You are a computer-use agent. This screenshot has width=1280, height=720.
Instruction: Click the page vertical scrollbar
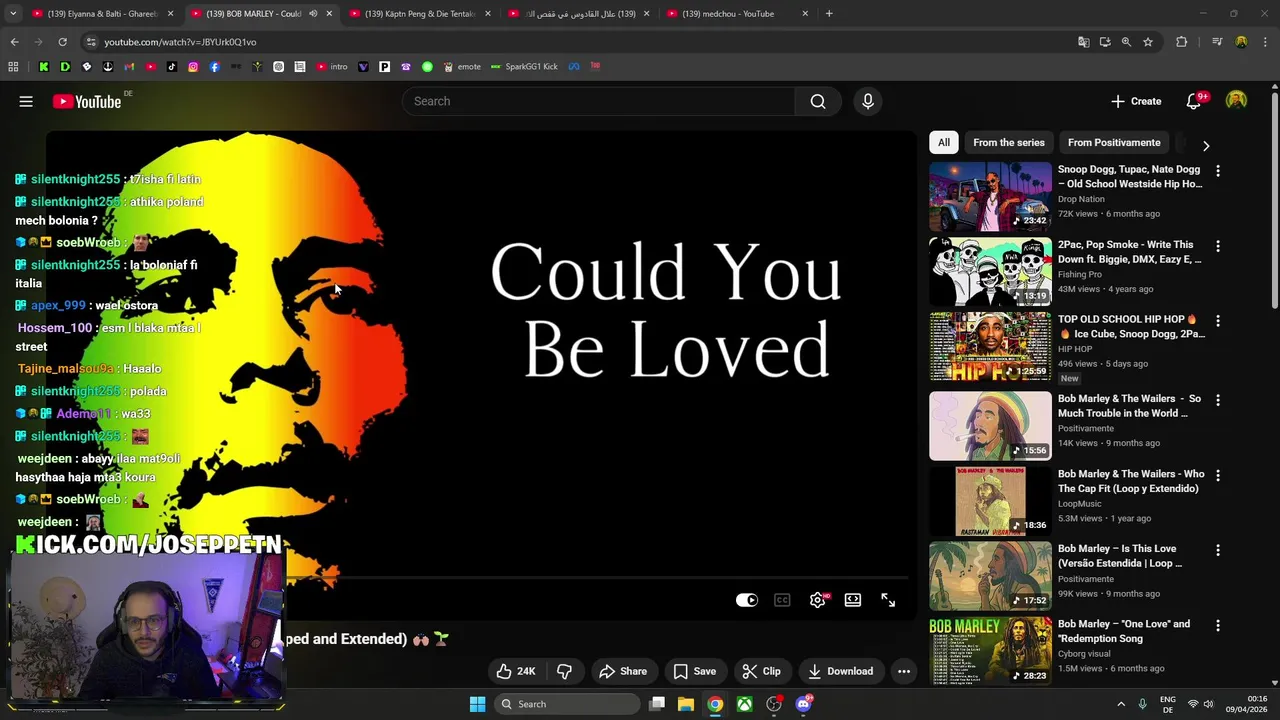pyautogui.click(x=1274, y=200)
